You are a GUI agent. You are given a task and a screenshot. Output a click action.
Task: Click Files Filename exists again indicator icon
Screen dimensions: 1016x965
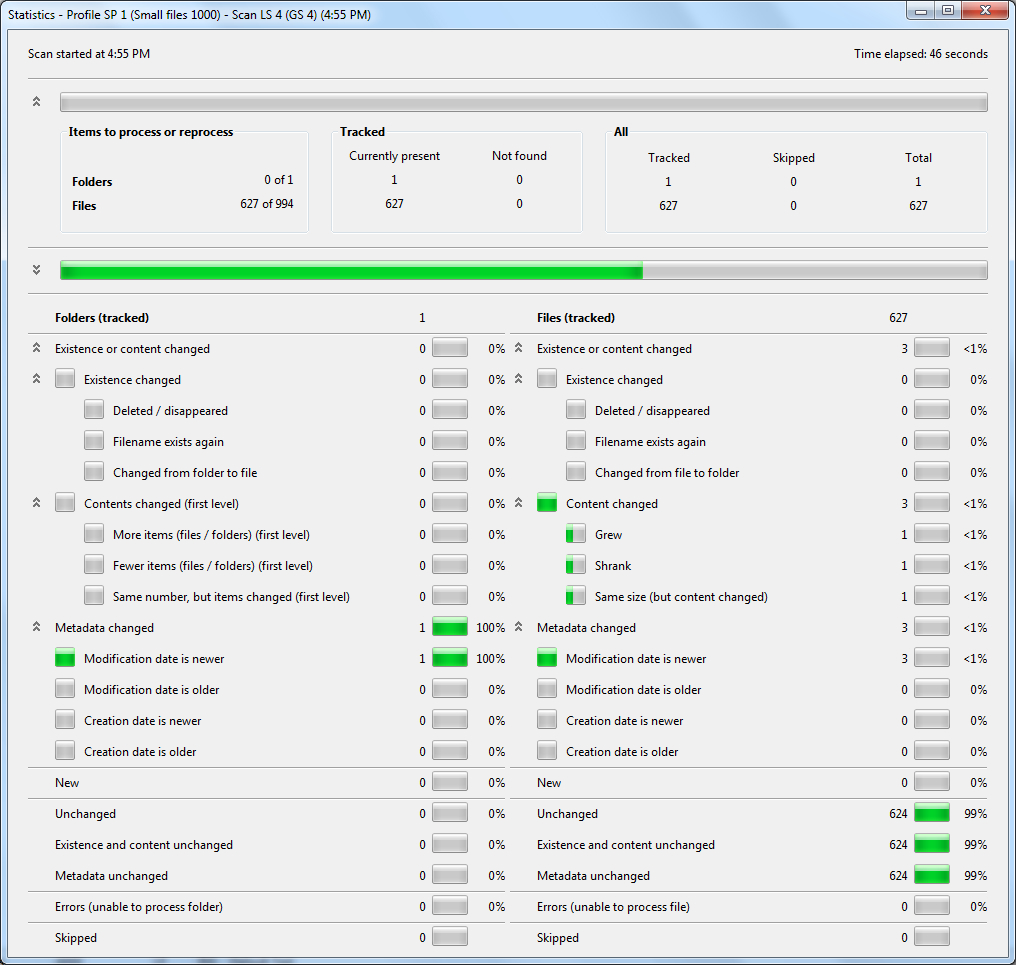click(576, 442)
